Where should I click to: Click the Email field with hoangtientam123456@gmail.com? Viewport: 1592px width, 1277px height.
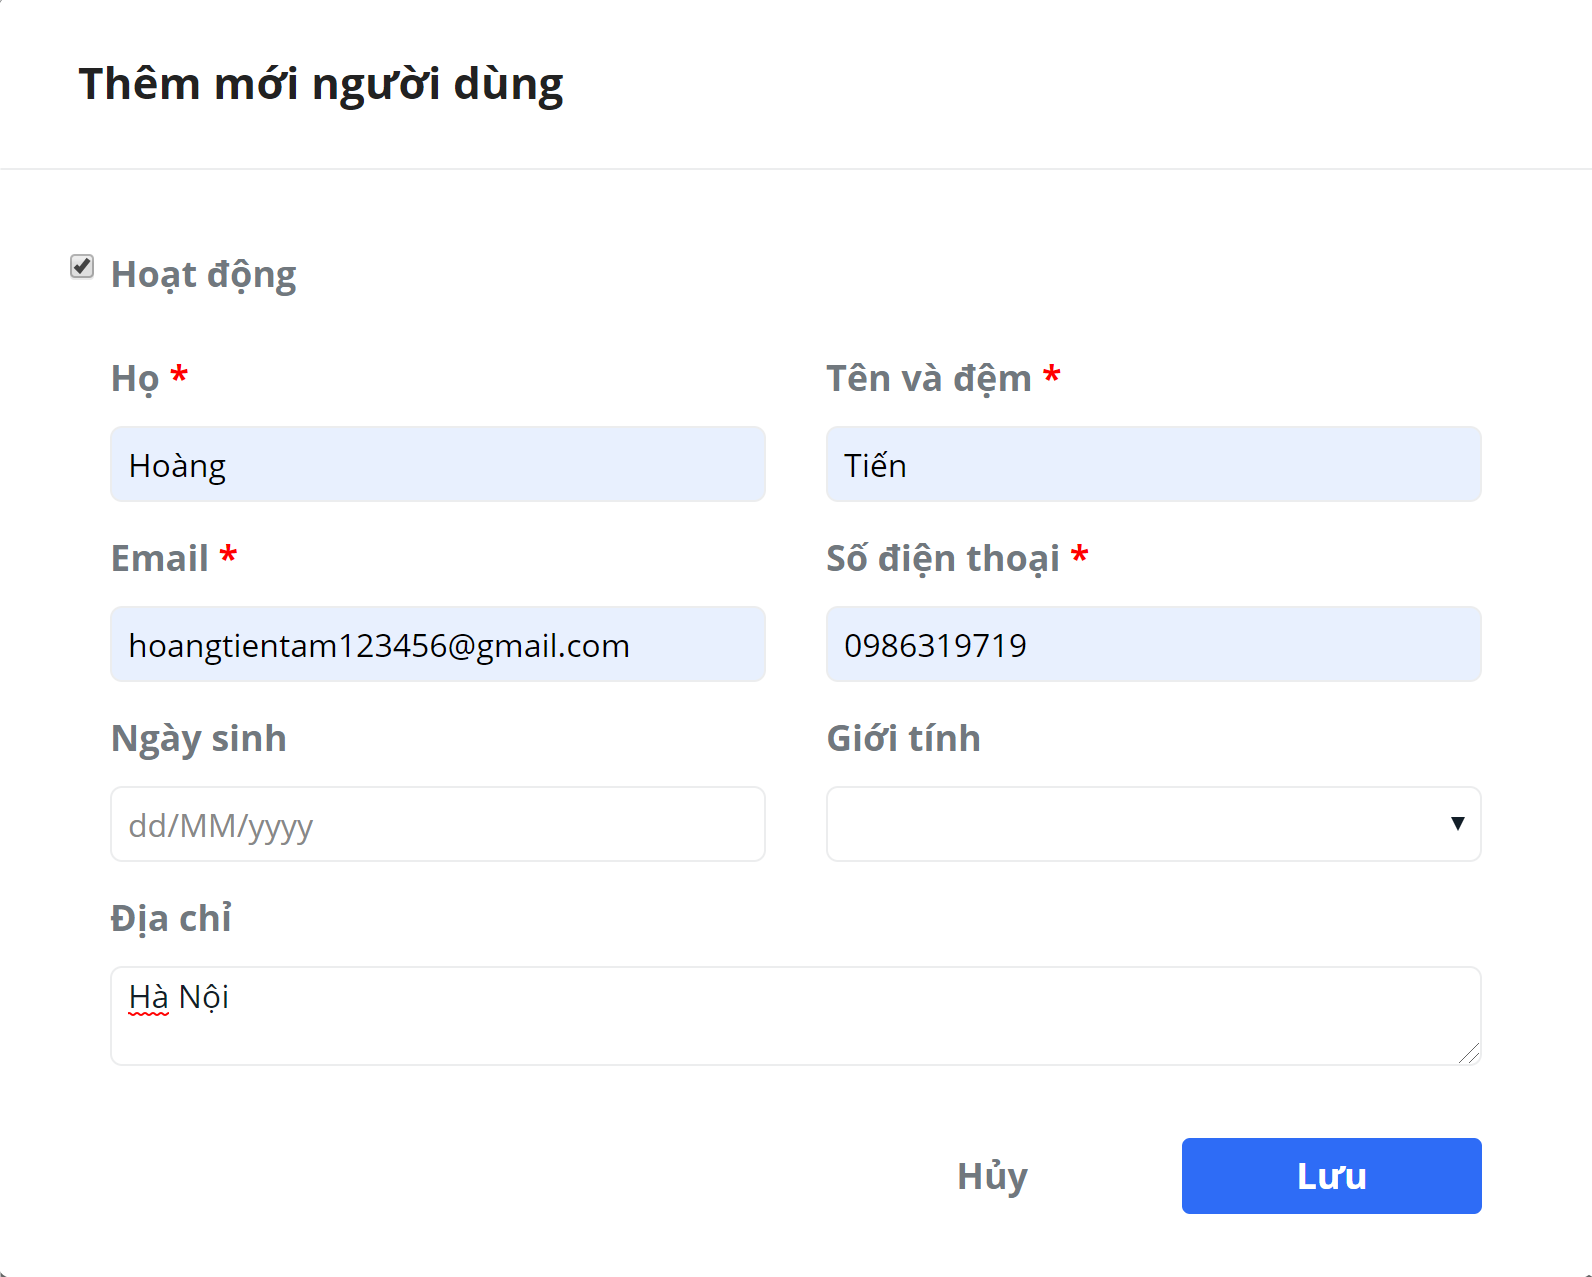click(438, 644)
